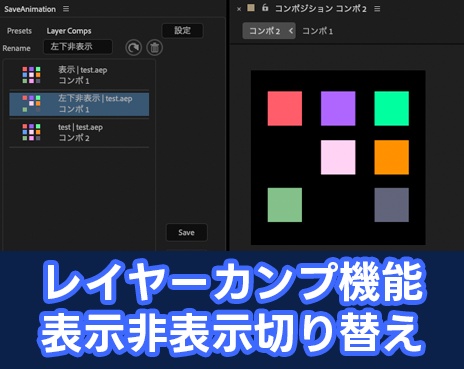Click the Save button
This screenshot has height=369, width=464.
pos(186,232)
